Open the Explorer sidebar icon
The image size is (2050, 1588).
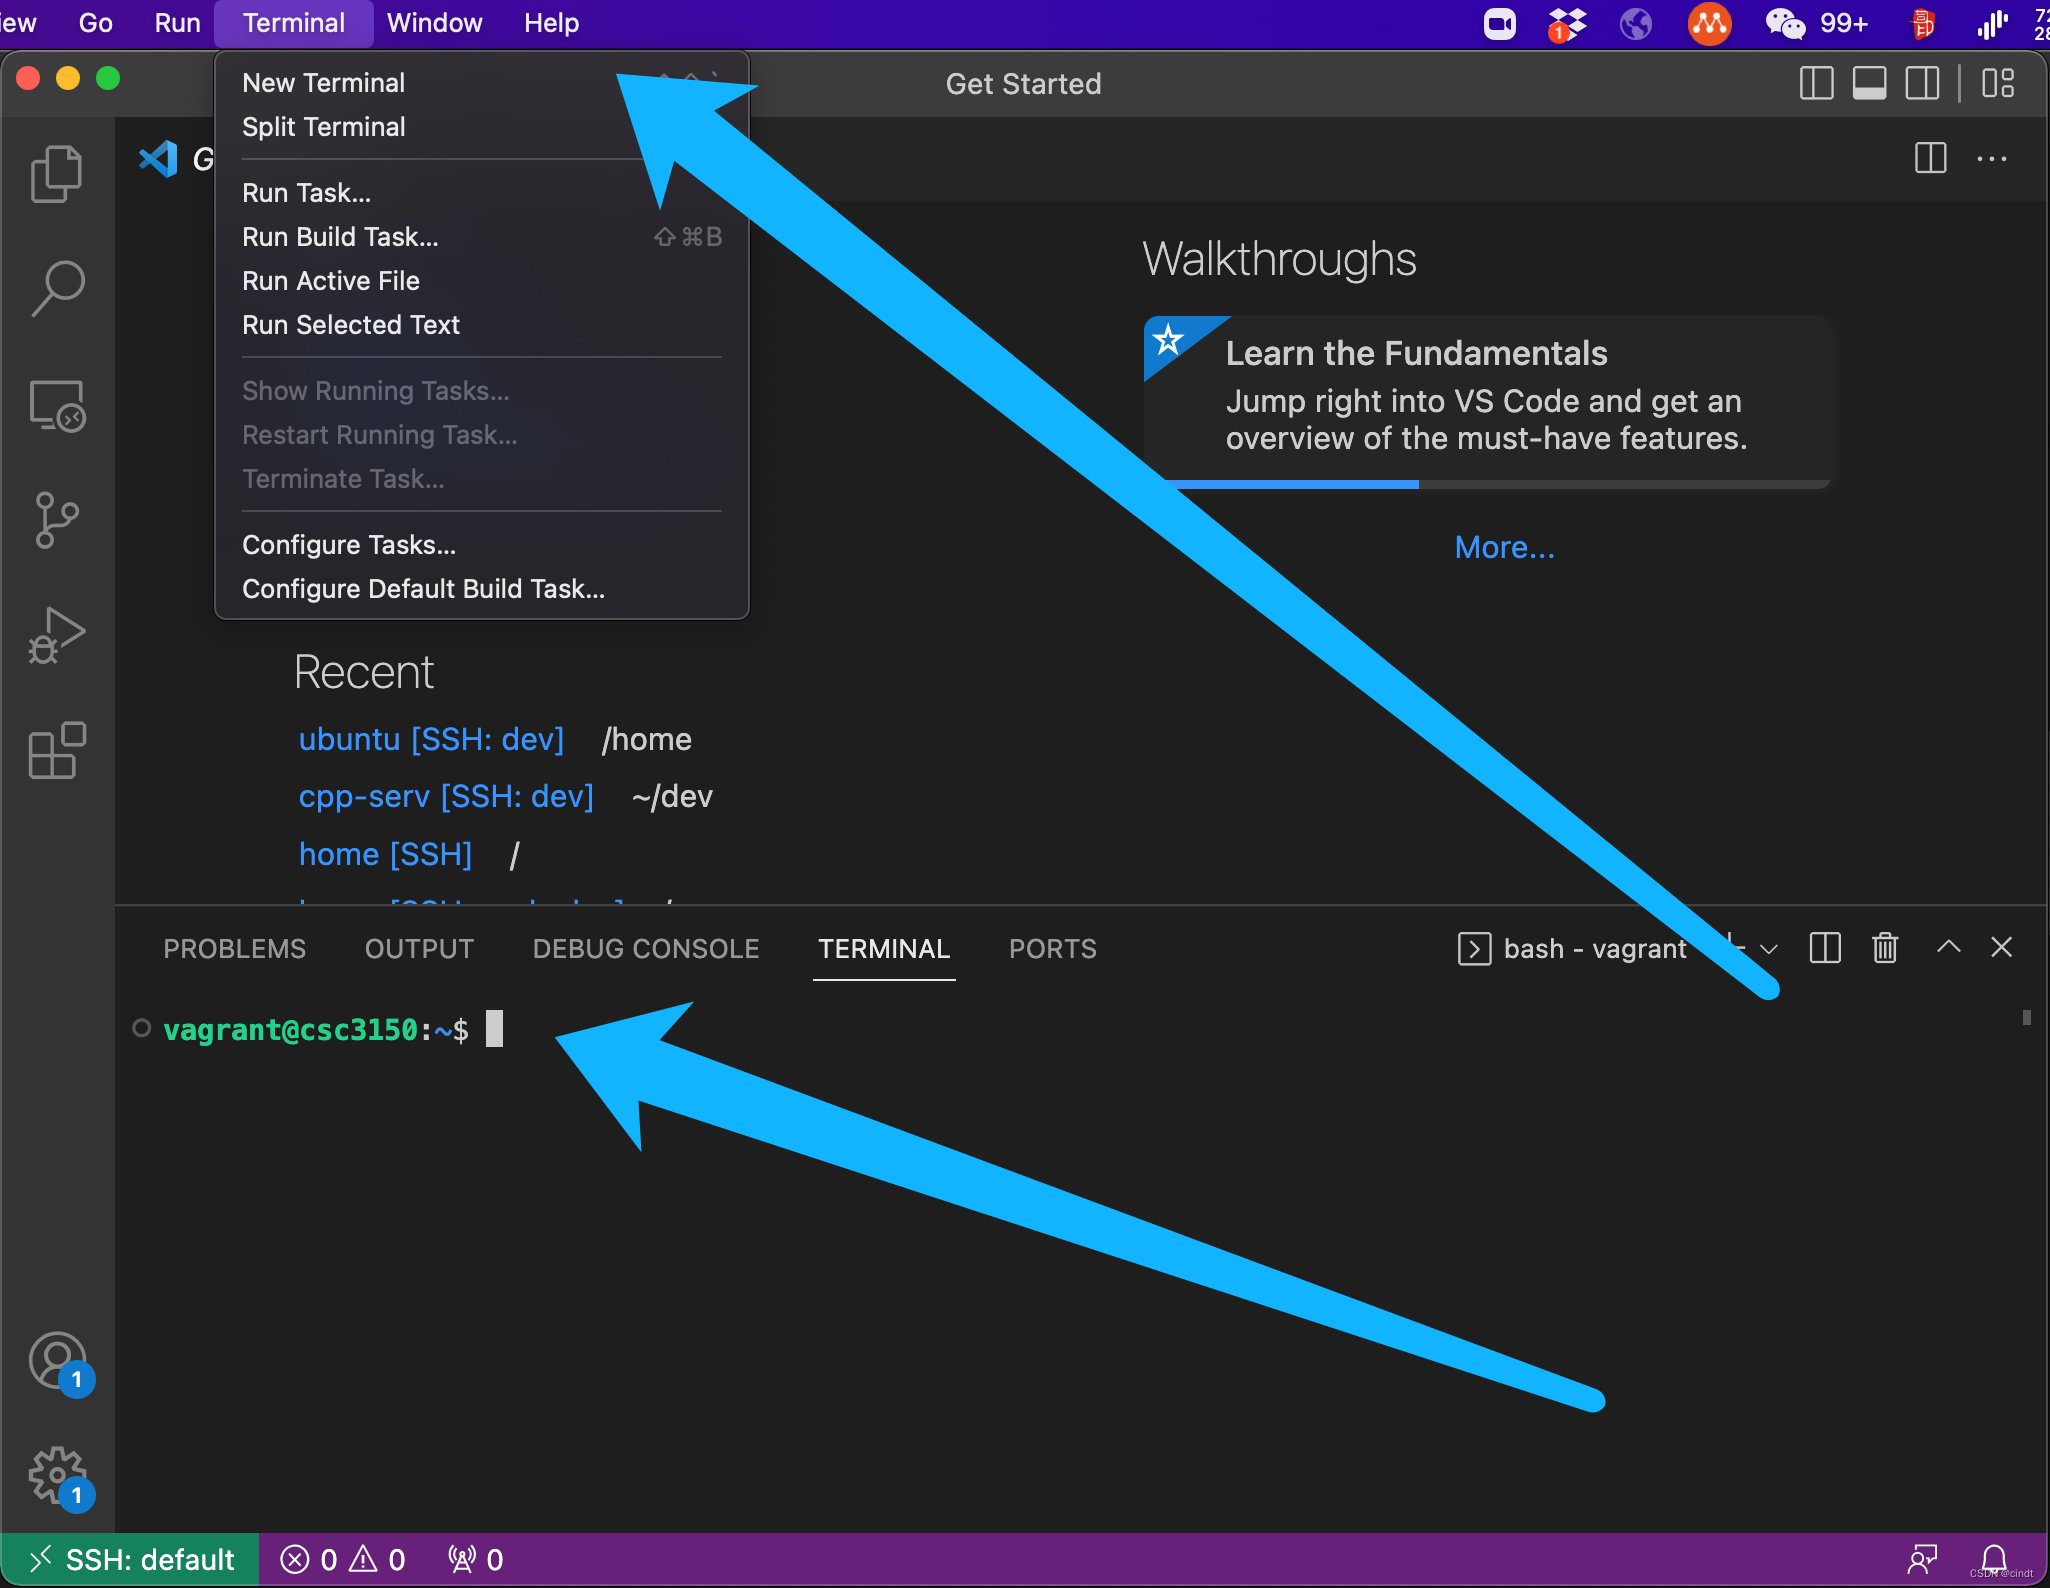tap(57, 174)
